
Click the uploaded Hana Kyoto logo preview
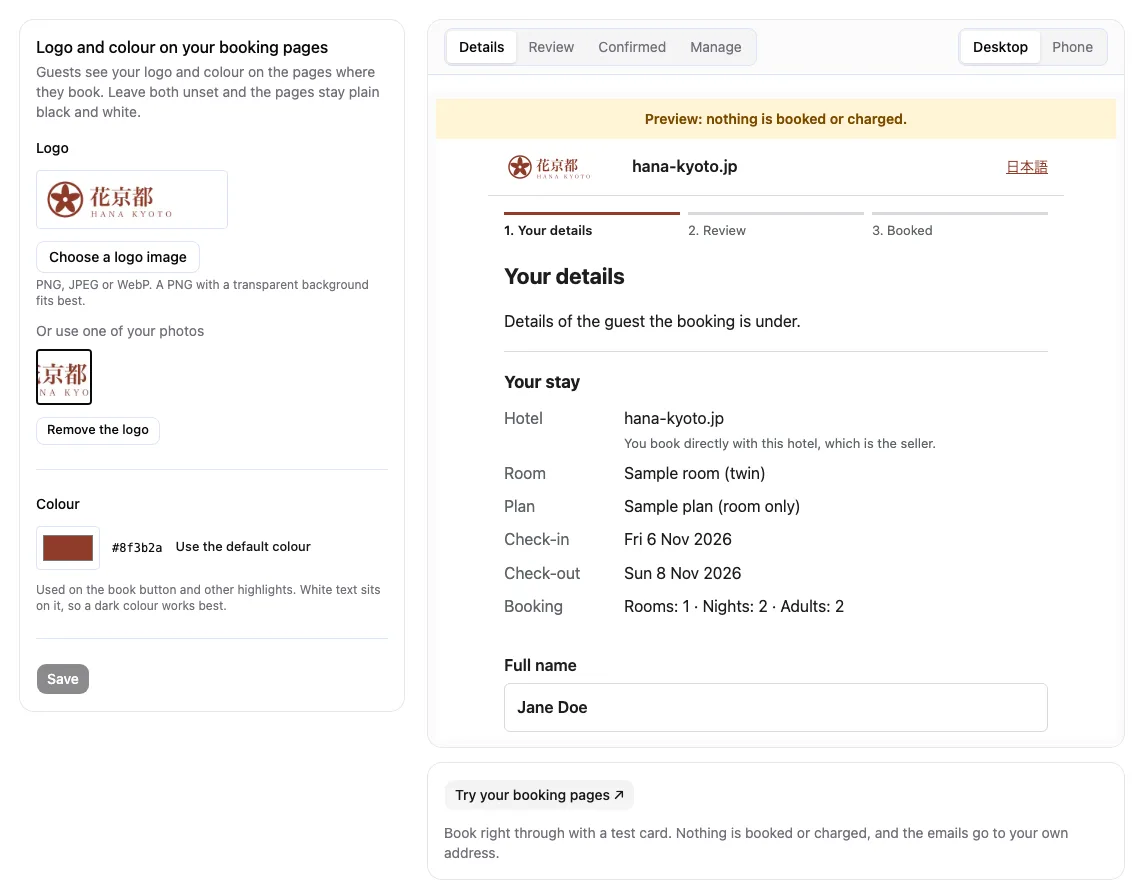coord(132,199)
